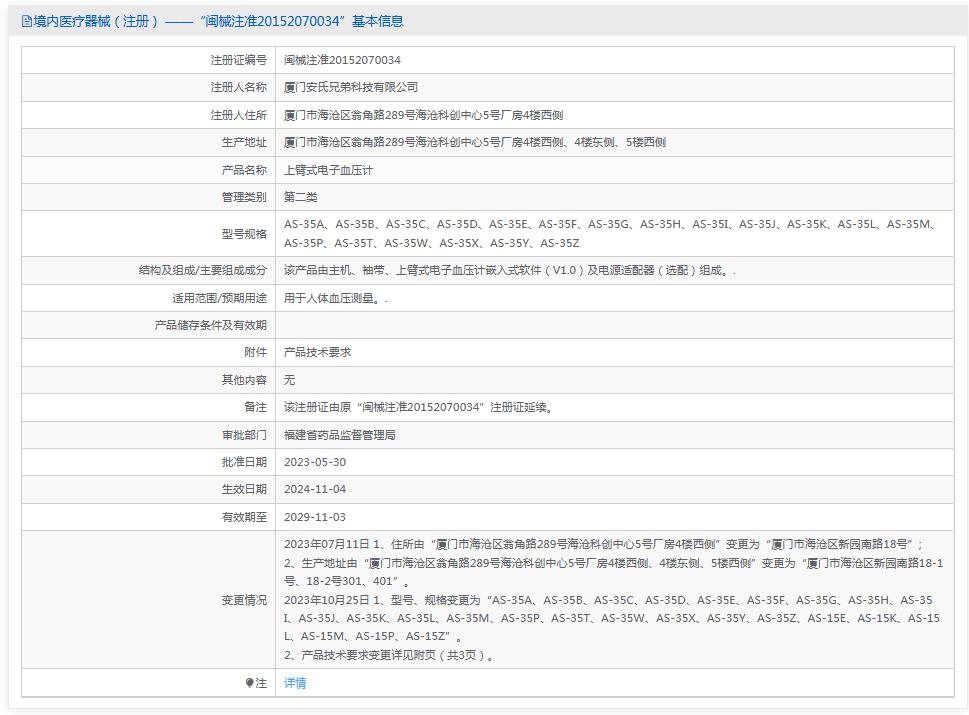Select registration number 闽械注准20152070034 value
The image size is (969, 715).
pos(342,60)
